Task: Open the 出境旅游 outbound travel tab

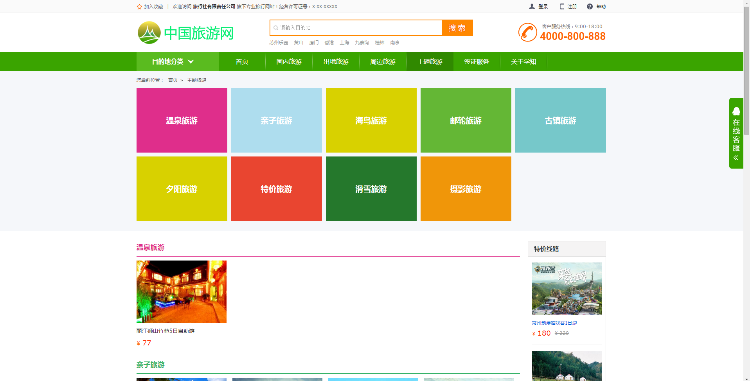Action: click(x=336, y=62)
